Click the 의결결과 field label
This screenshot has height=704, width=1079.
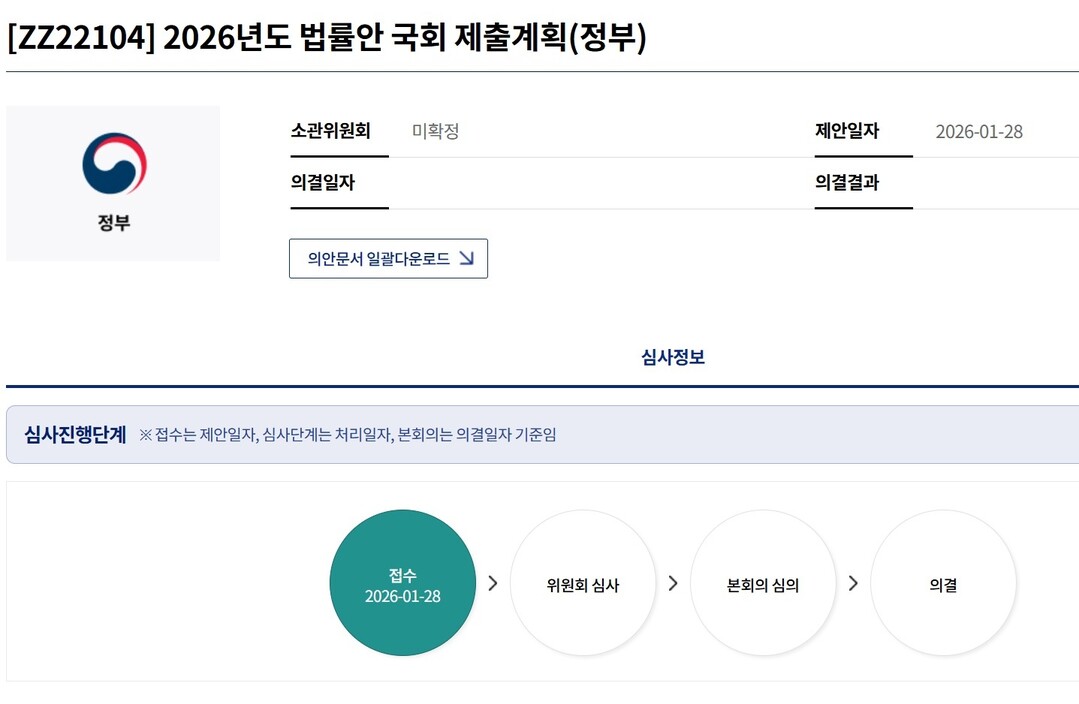coord(847,183)
